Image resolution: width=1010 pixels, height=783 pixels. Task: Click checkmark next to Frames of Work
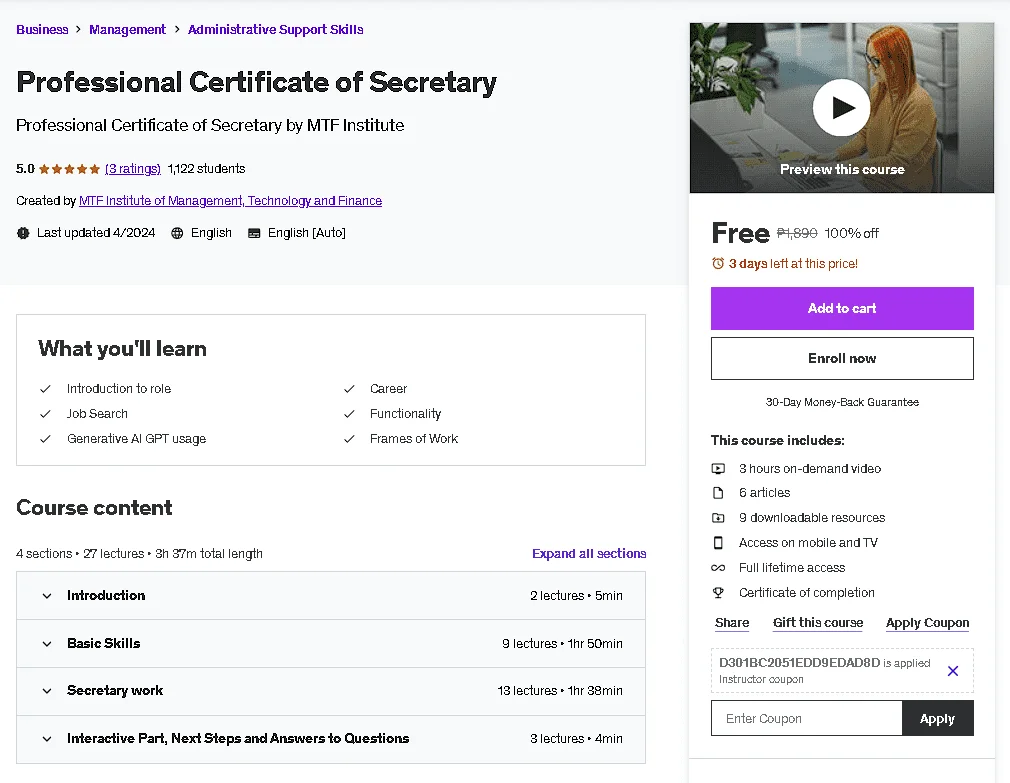349,439
